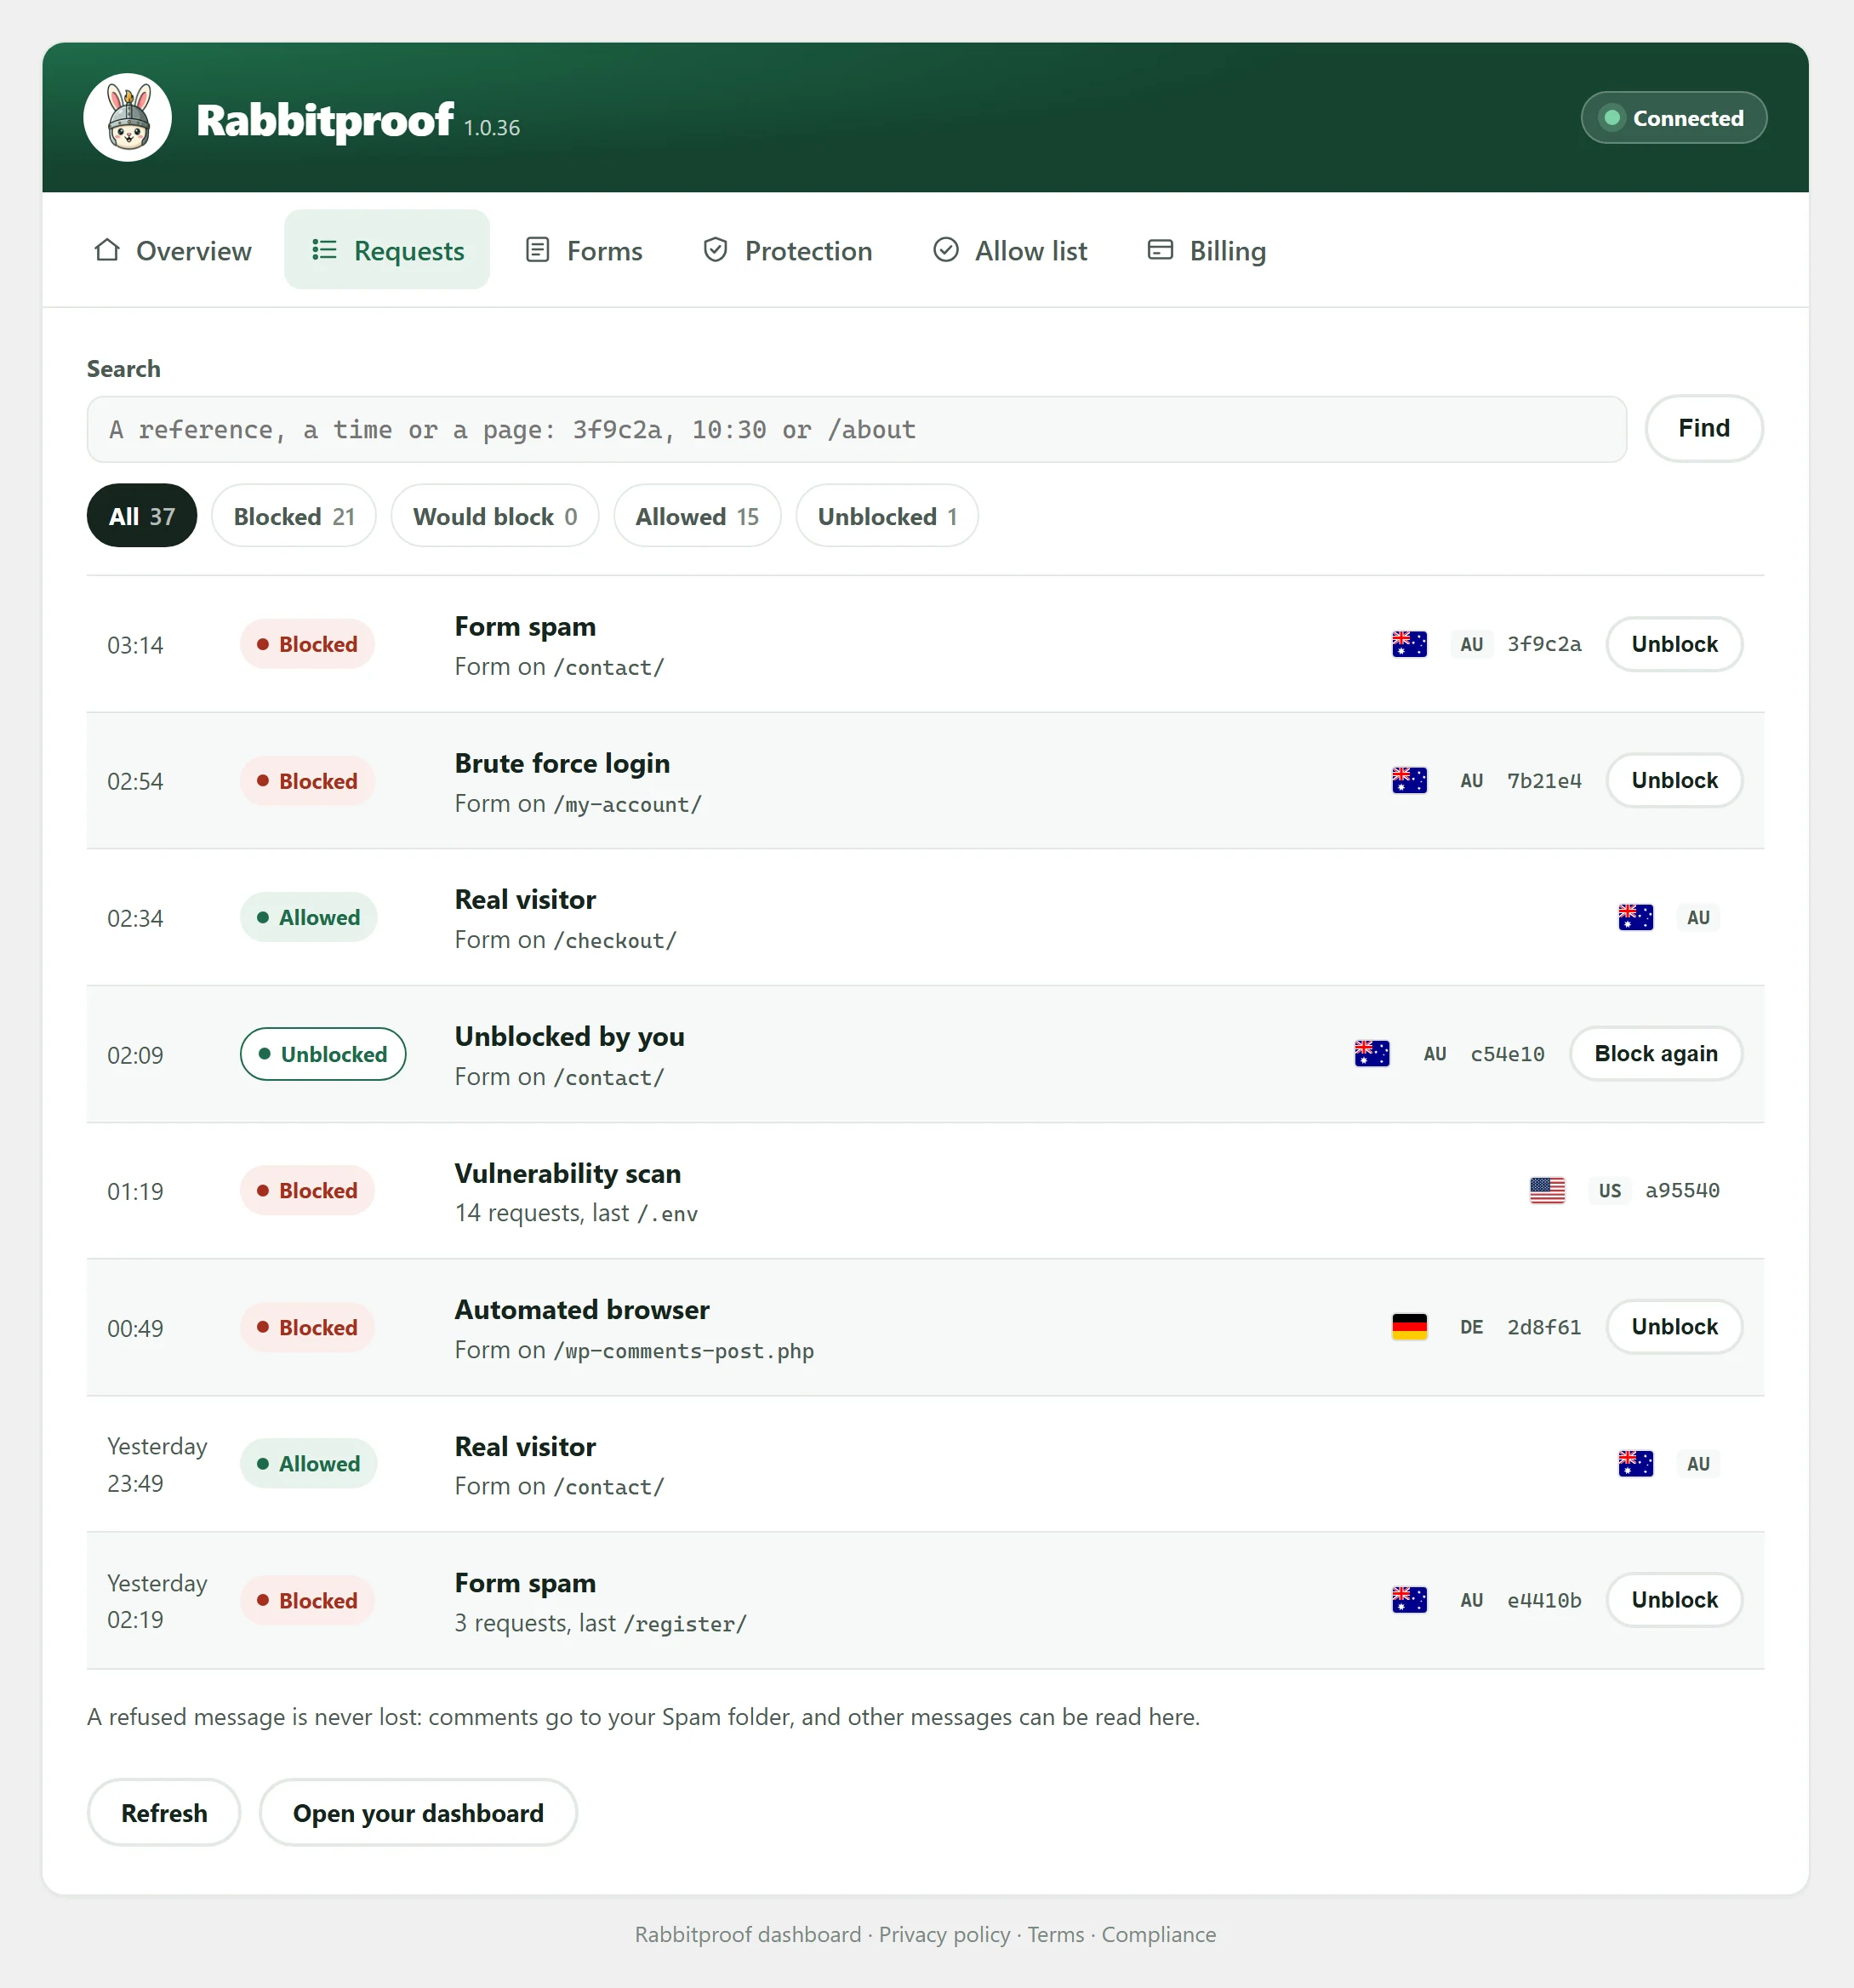
Task: Click the Refresh button
Action: [x=164, y=1813]
